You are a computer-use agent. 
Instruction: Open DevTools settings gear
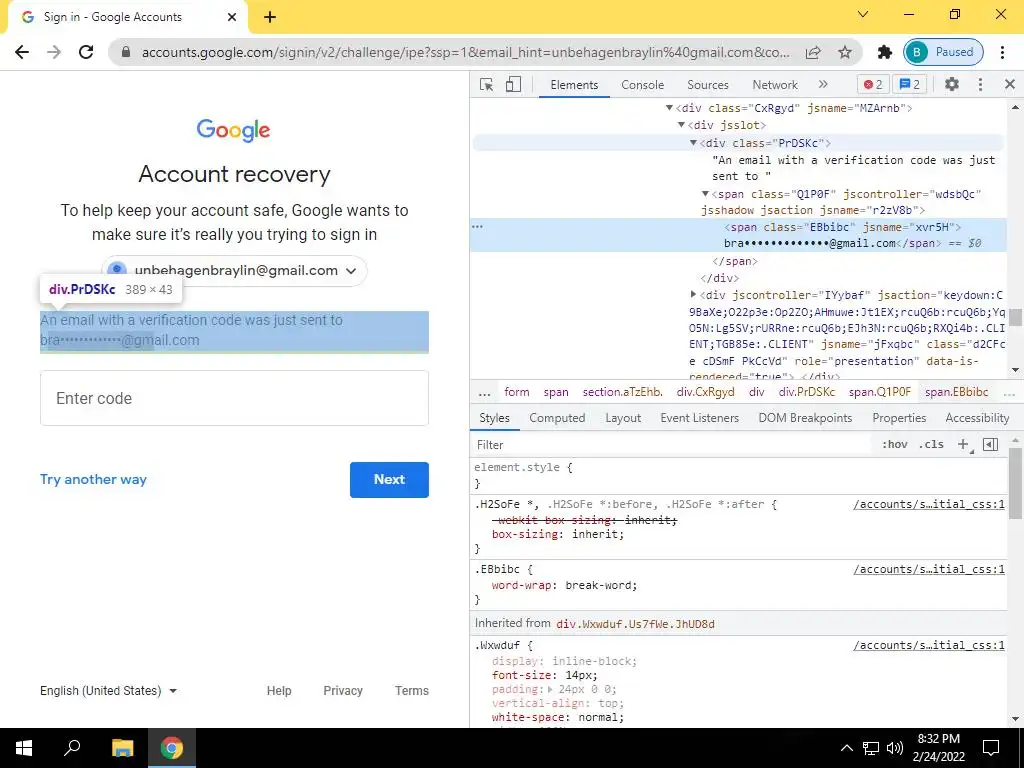(x=952, y=84)
